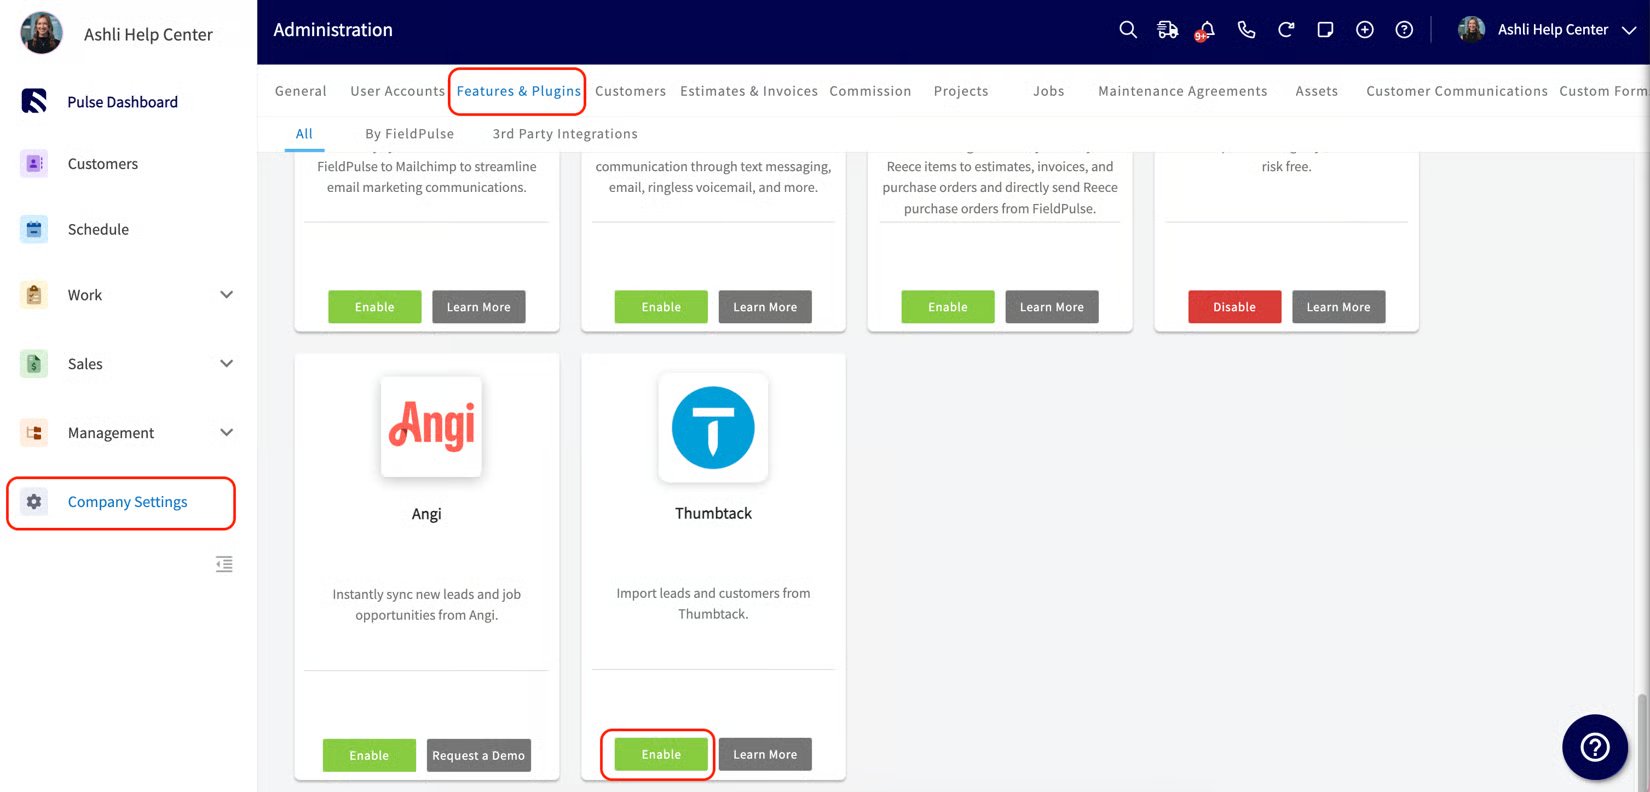Open the Commission tab
This screenshot has height=792, width=1650.
870,91
